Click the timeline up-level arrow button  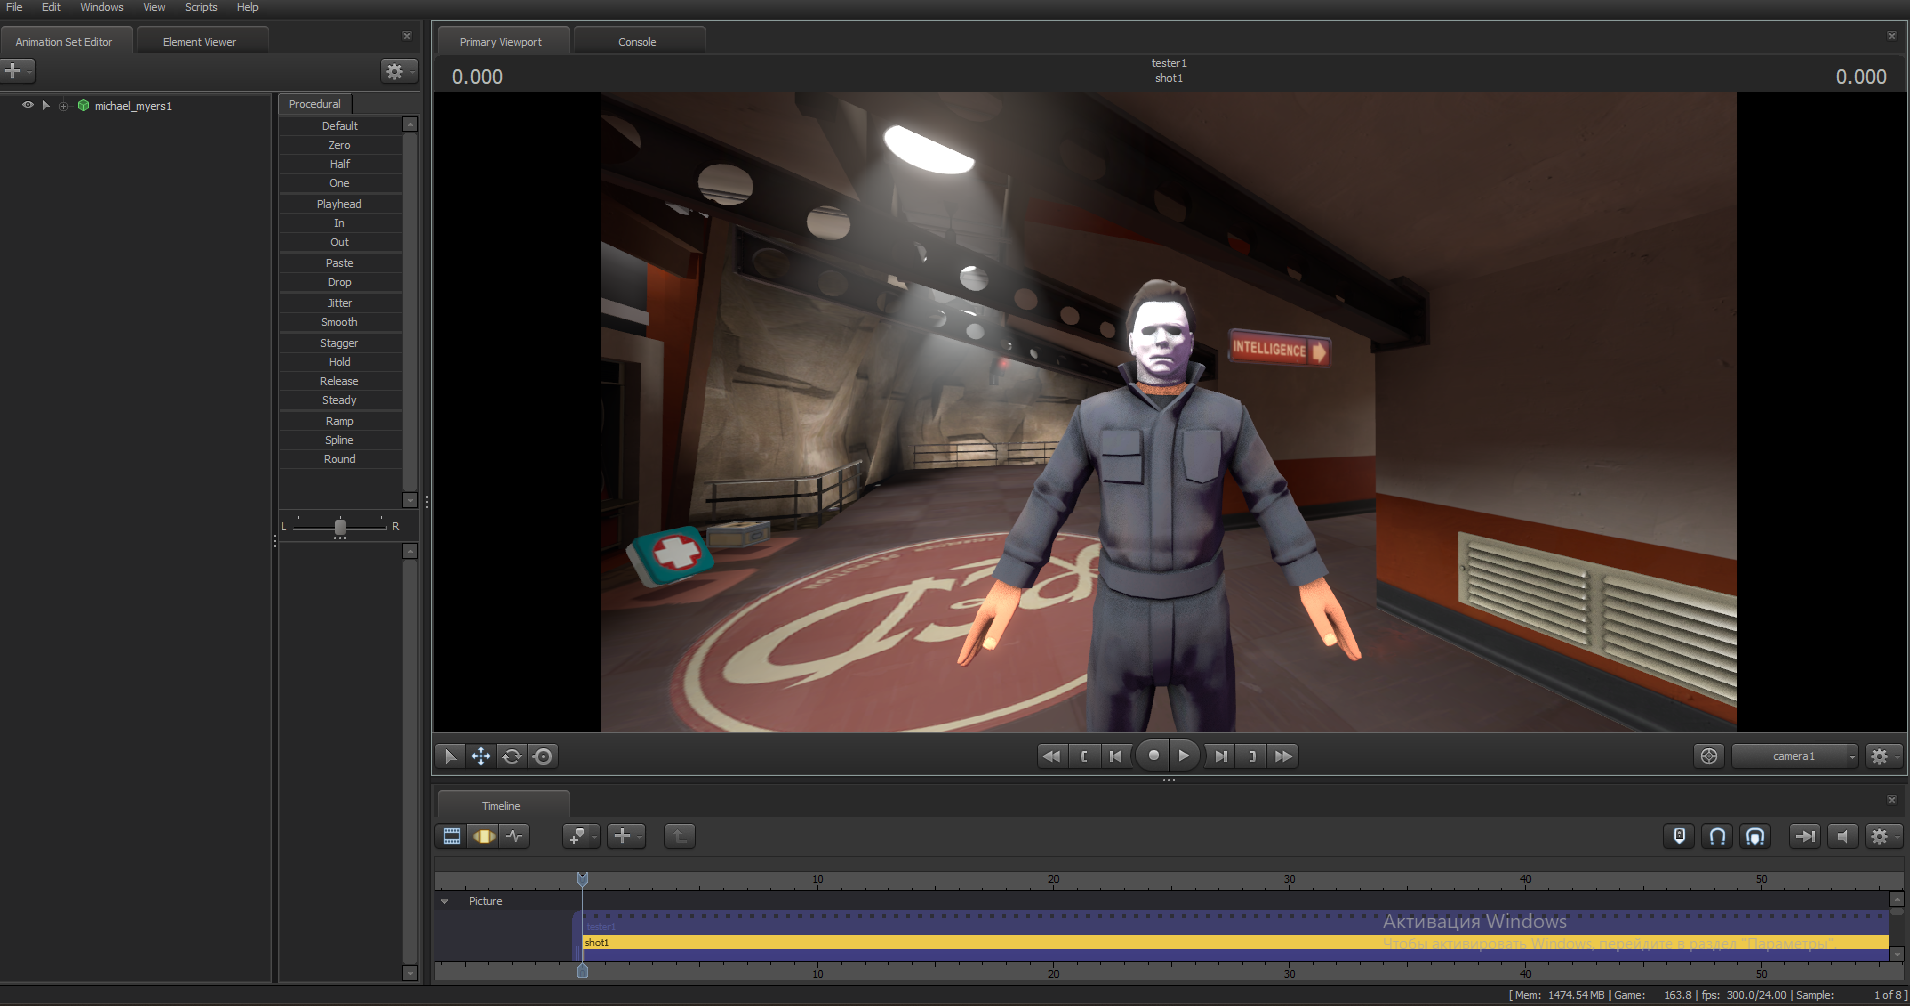pos(680,836)
